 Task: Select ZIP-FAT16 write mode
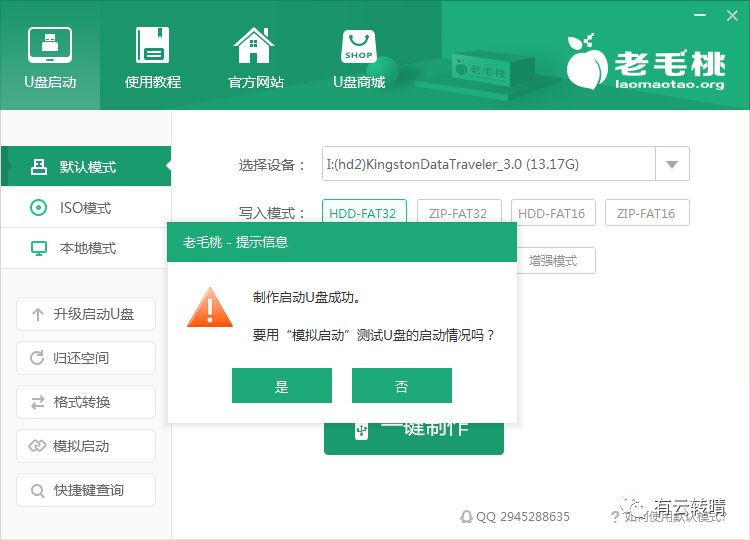pyautogui.click(x=647, y=212)
